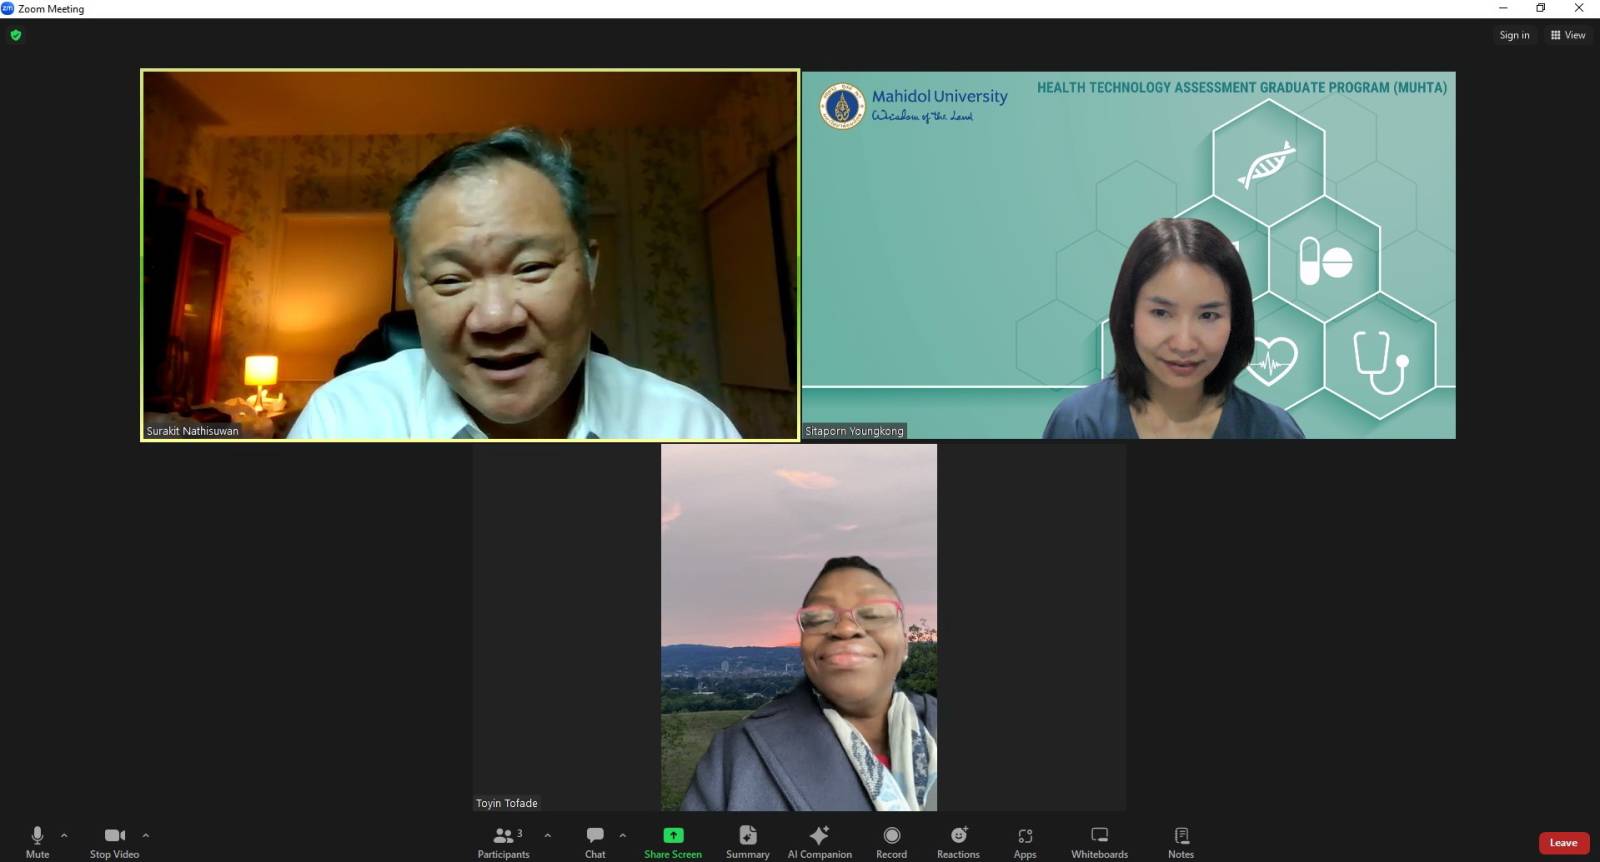The width and height of the screenshot is (1600, 862).
Task: Launch AI Companion
Action: coord(819,842)
